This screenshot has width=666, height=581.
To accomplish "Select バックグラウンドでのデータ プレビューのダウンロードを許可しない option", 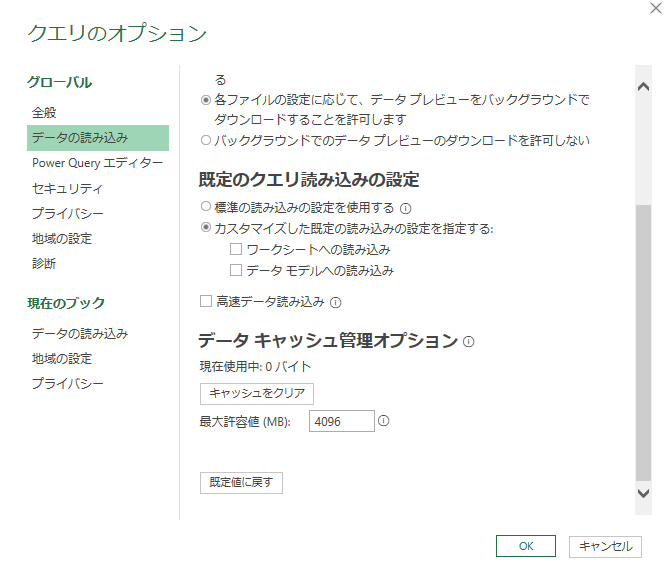I will 206,140.
